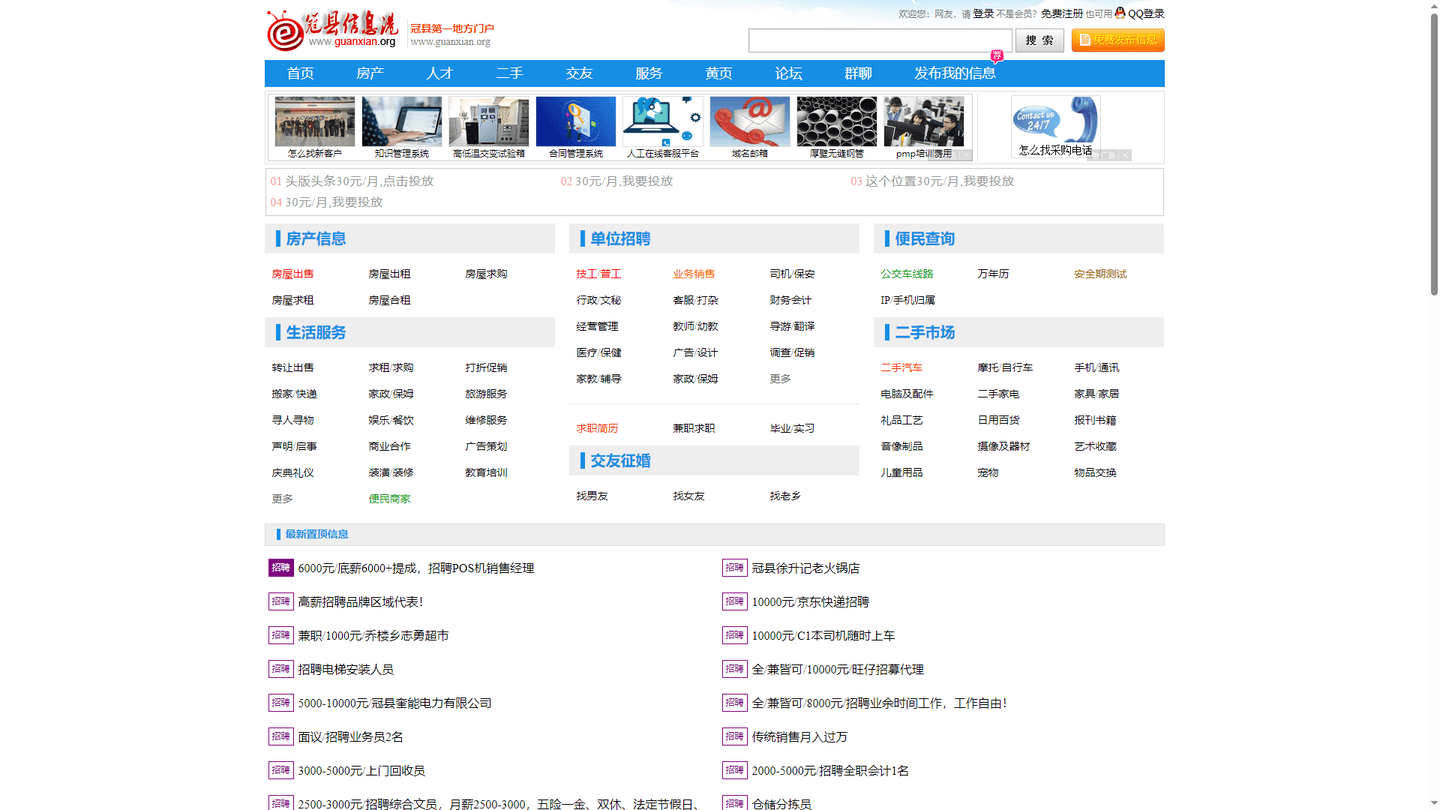Click the 免费注册 link
Viewport: 1440px width, 810px height.
click(x=1062, y=14)
